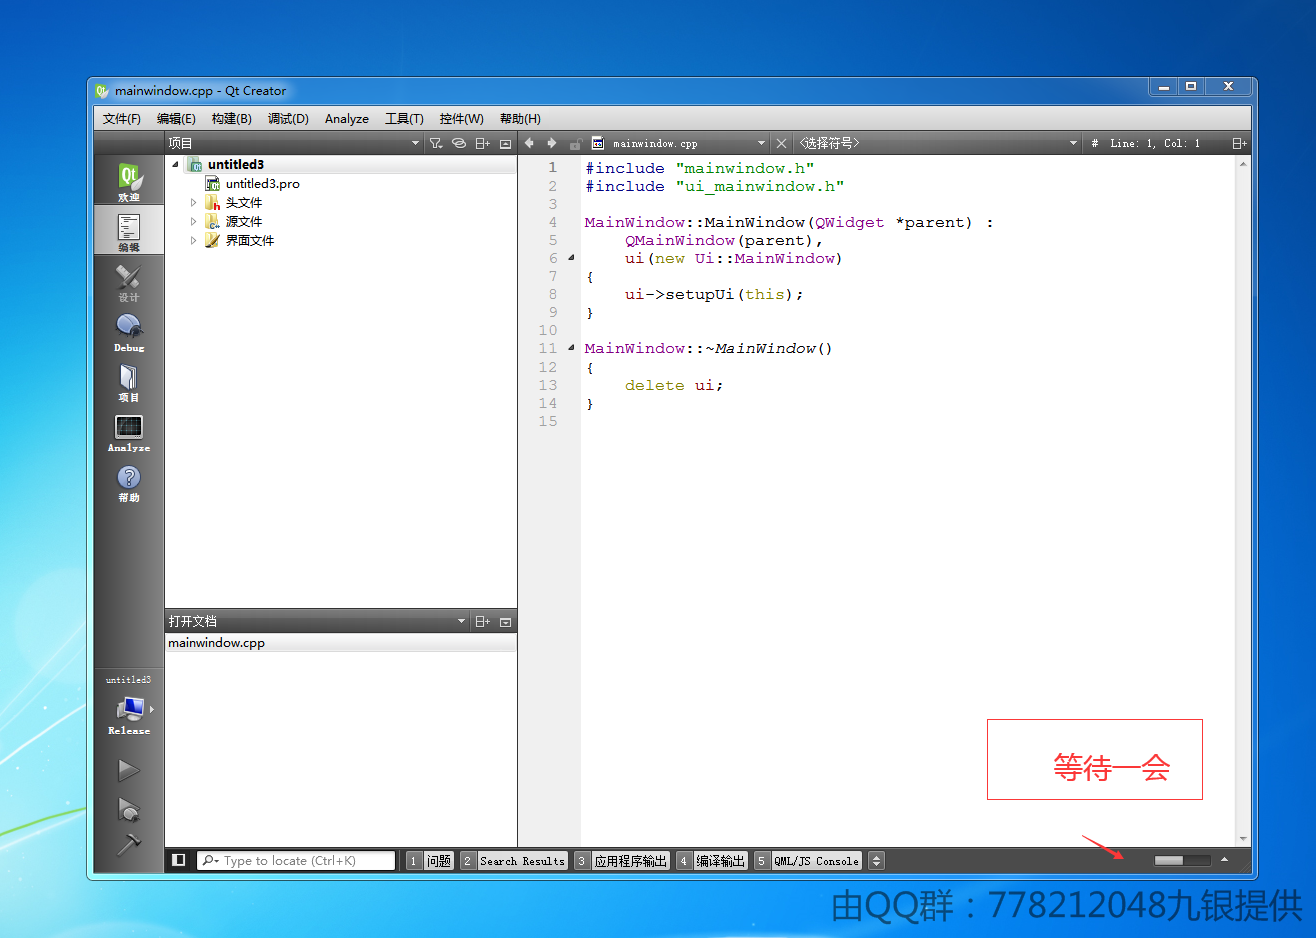1316x938 pixels.
Task: Split the editor view
Action: click(1239, 143)
